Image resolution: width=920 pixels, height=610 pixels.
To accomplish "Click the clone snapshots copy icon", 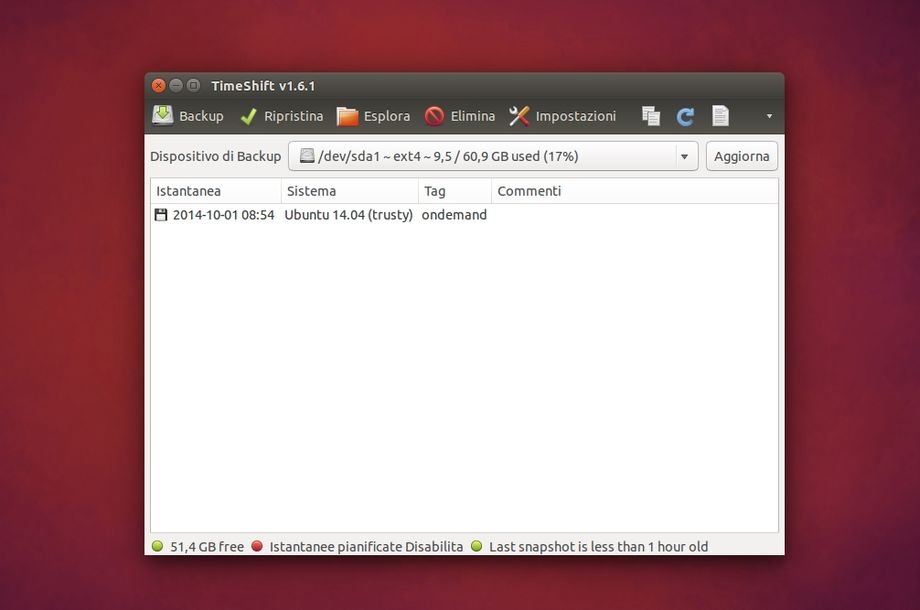I will click(x=651, y=116).
